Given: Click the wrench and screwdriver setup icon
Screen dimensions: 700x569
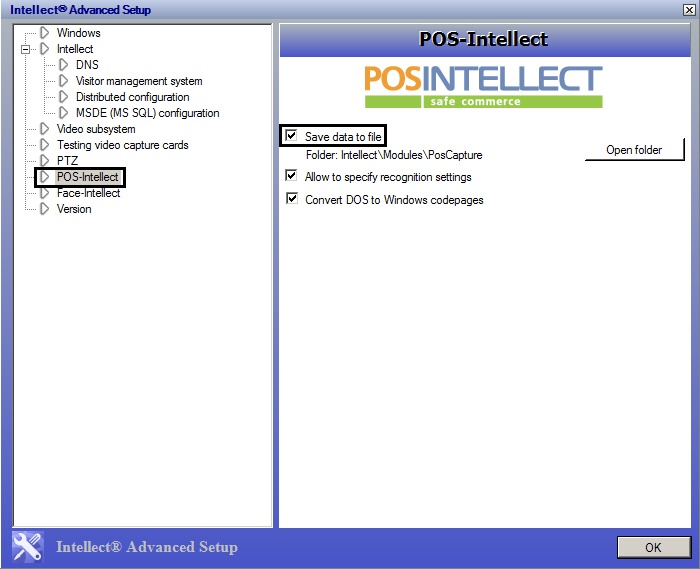Looking at the screenshot, I should (x=28, y=547).
